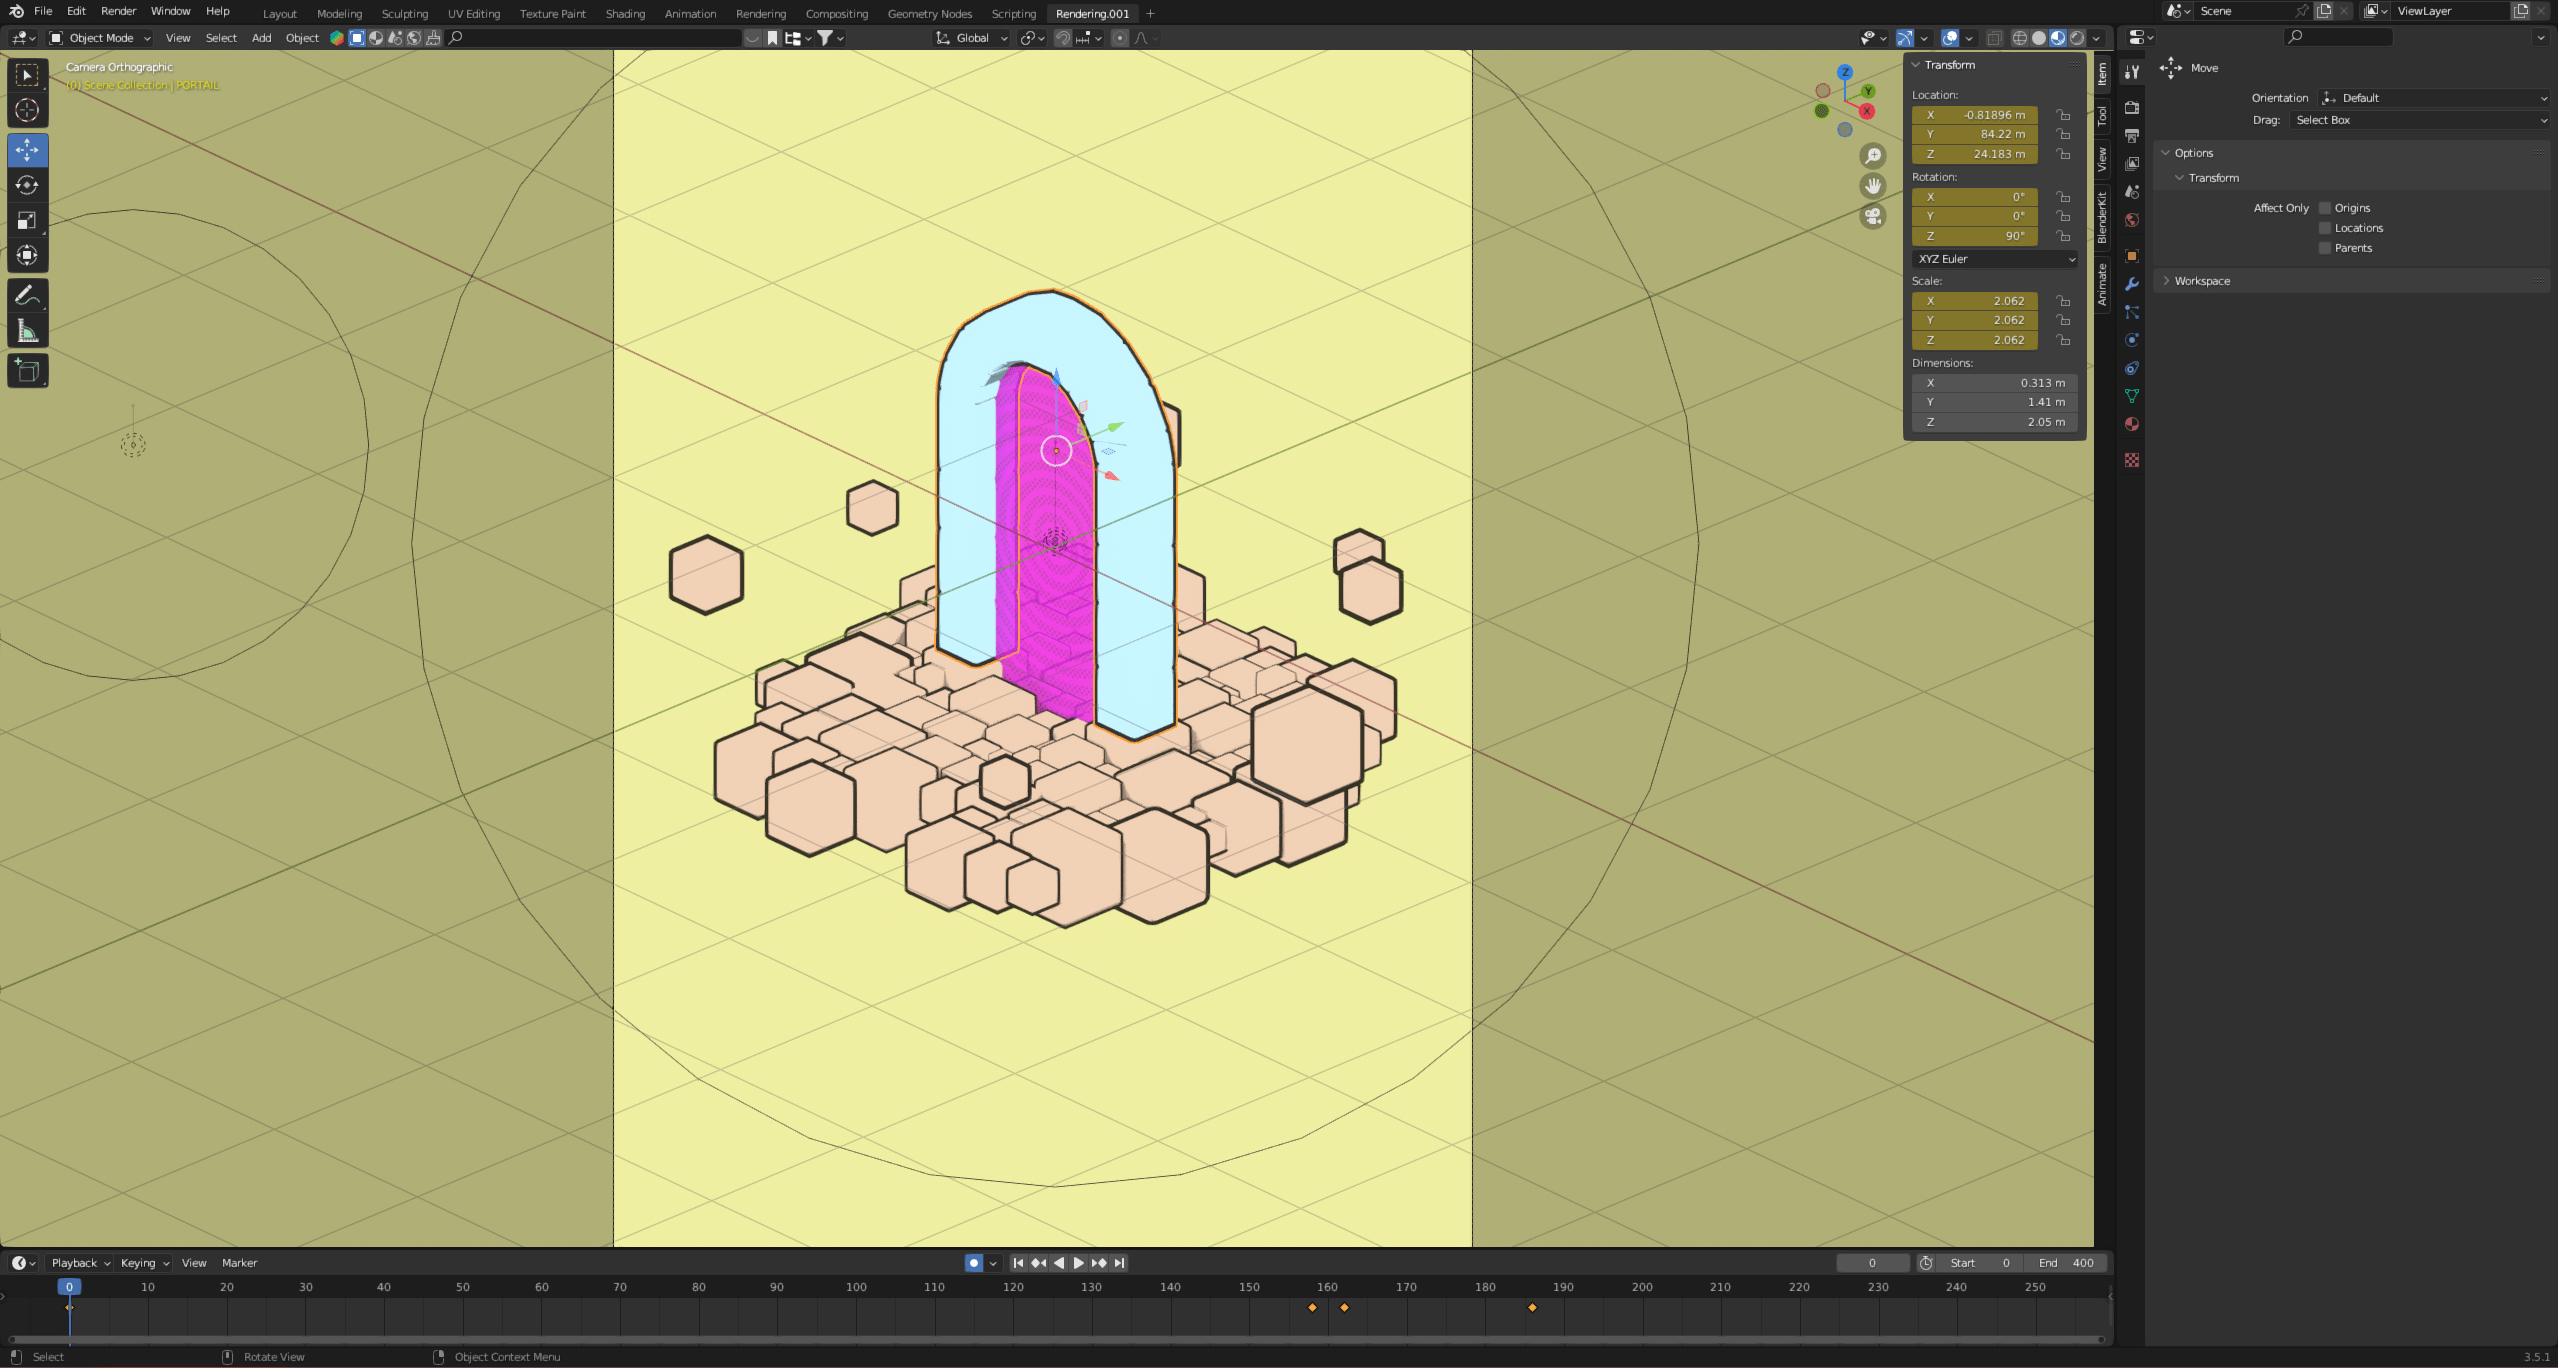The image size is (2558, 1368).
Task: Open the Object Mode dropdown
Action: point(100,38)
